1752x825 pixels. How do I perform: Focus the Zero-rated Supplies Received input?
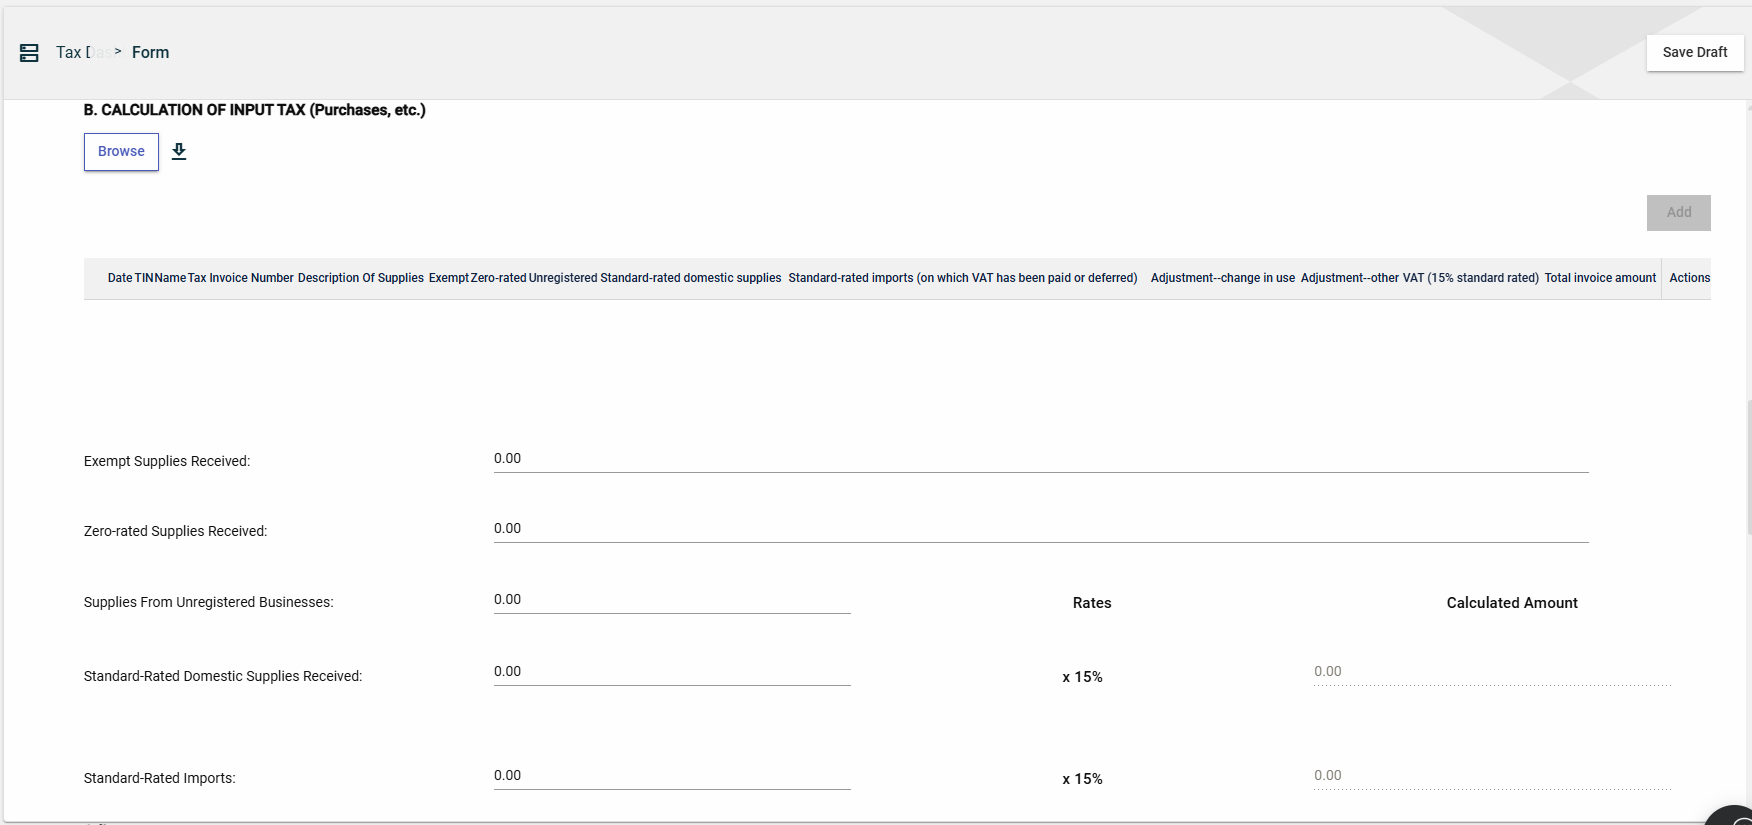pos(1040,529)
